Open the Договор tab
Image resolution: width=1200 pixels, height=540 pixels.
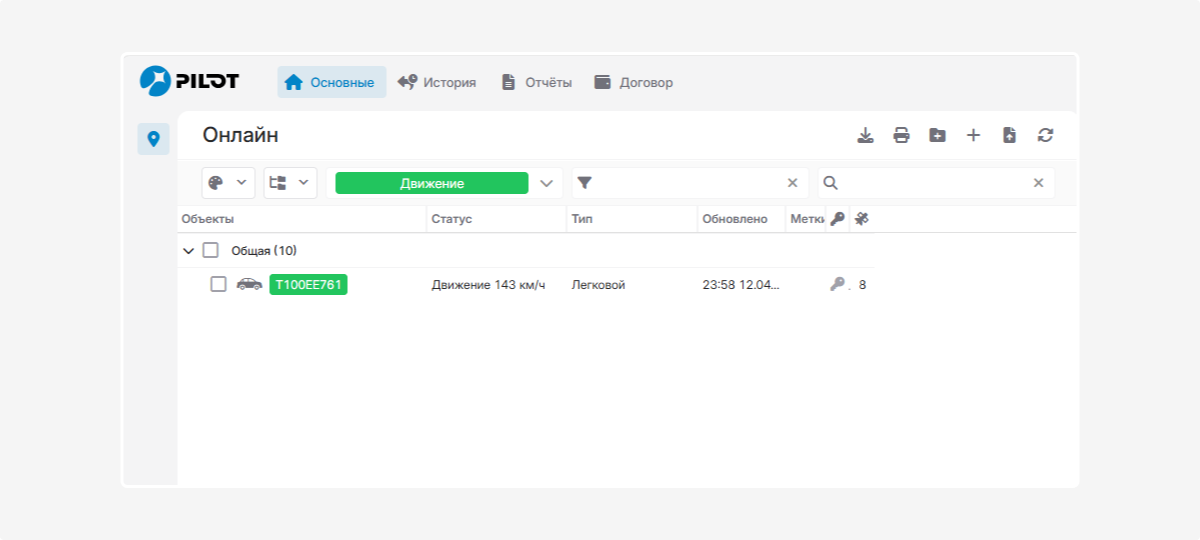point(633,82)
